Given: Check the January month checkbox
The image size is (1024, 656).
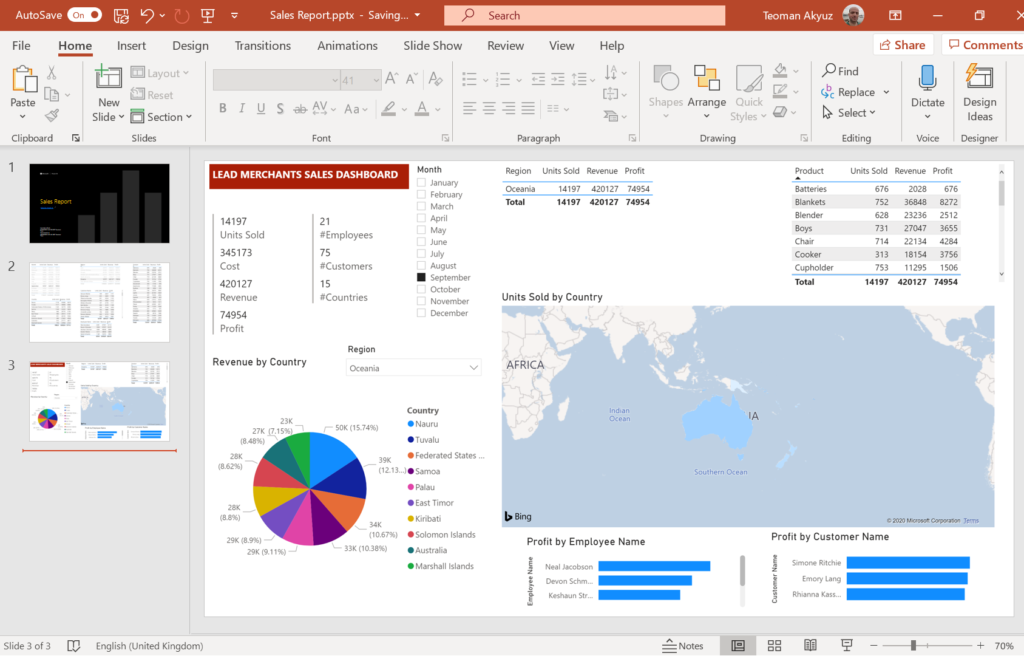Looking at the screenshot, I should 422,183.
